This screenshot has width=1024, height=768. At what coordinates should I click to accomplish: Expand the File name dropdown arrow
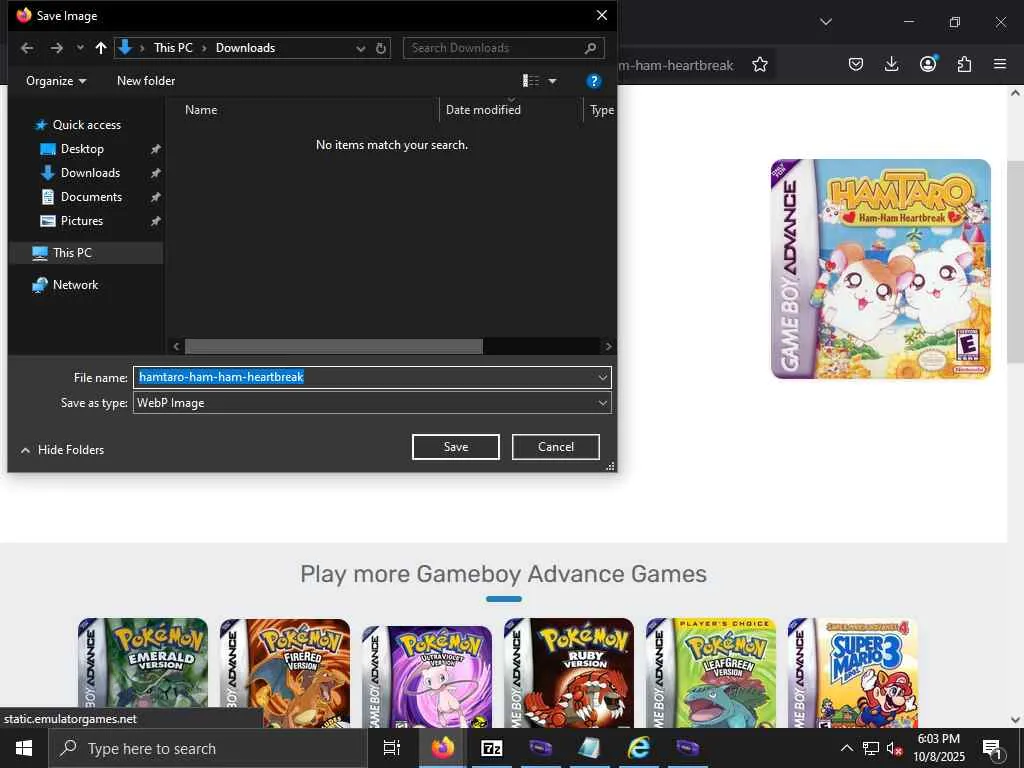point(602,377)
